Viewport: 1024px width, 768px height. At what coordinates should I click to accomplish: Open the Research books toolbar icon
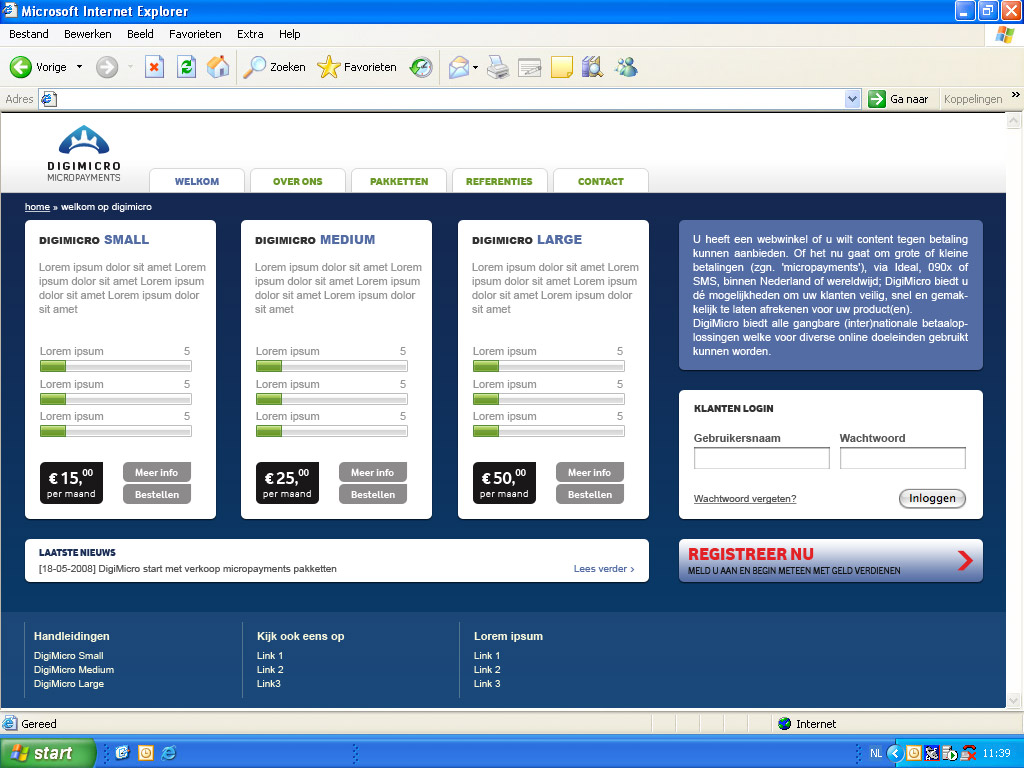(592, 67)
